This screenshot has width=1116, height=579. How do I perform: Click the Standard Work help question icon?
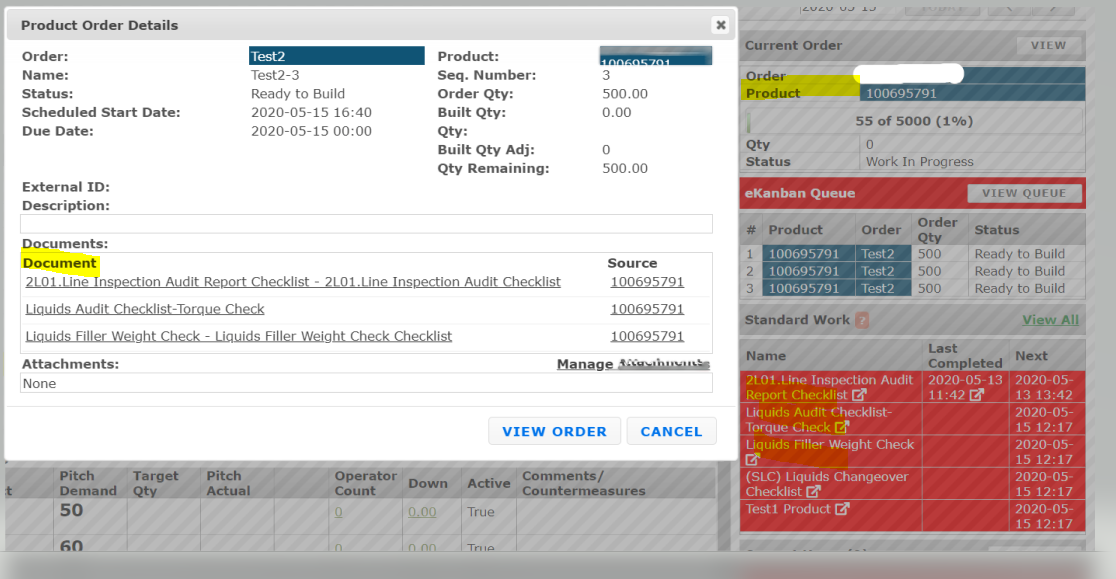click(862, 320)
